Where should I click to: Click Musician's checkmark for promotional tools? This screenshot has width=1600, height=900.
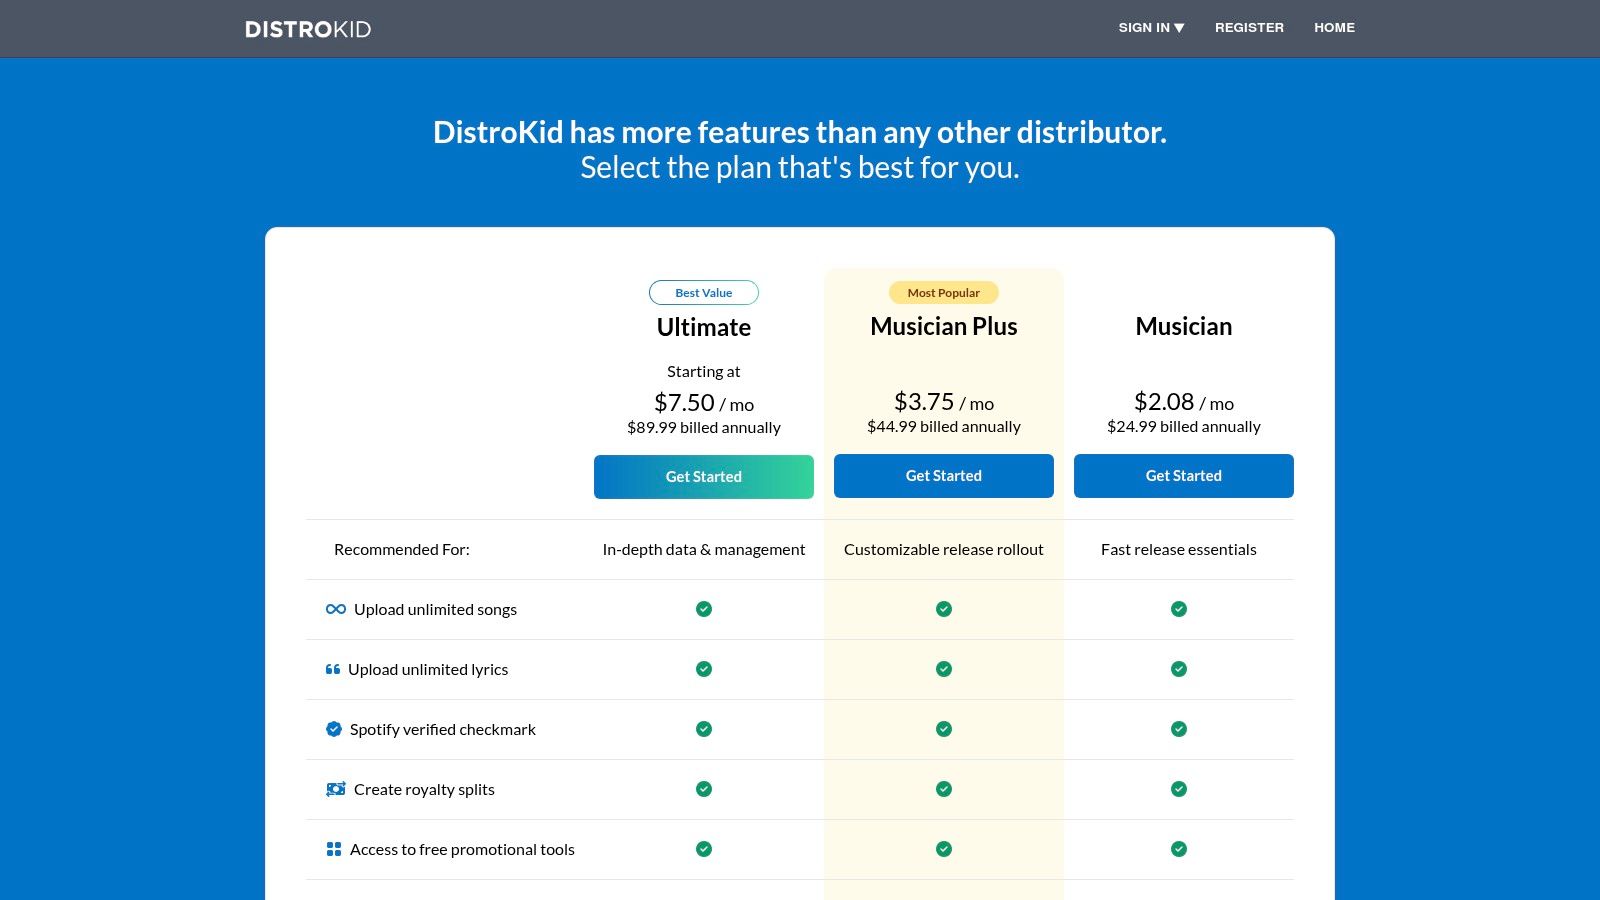click(x=1179, y=849)
